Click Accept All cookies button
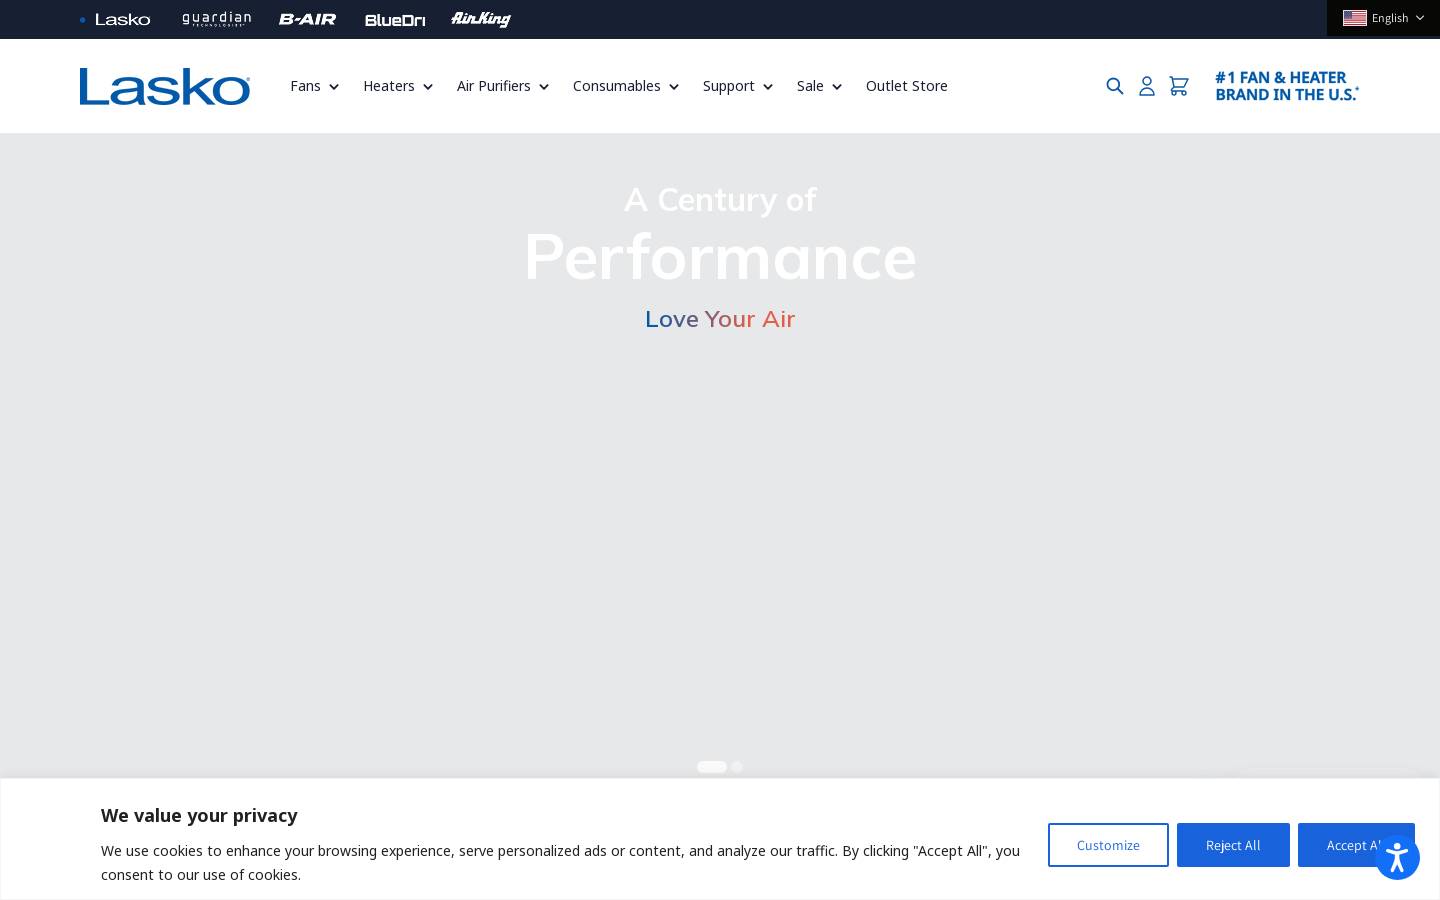 pos(1356,845)
